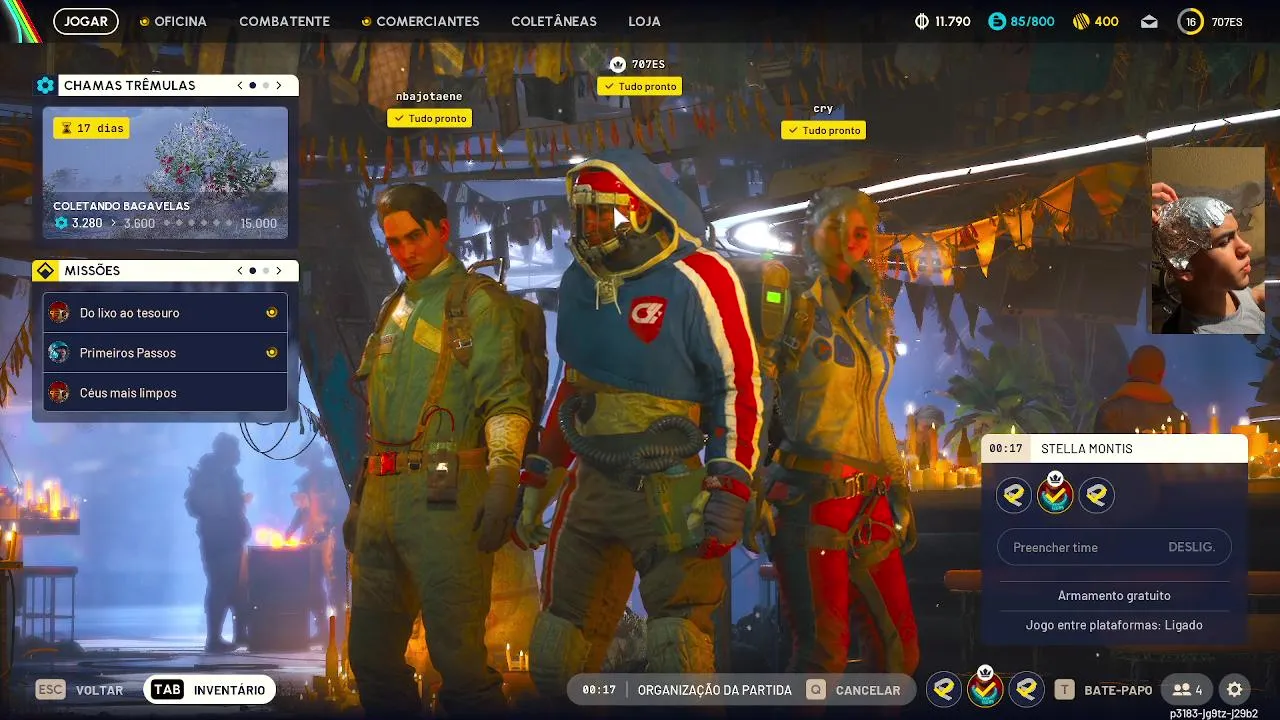
Task: Select the nbajotaene player name
Action: coord(429,96)
